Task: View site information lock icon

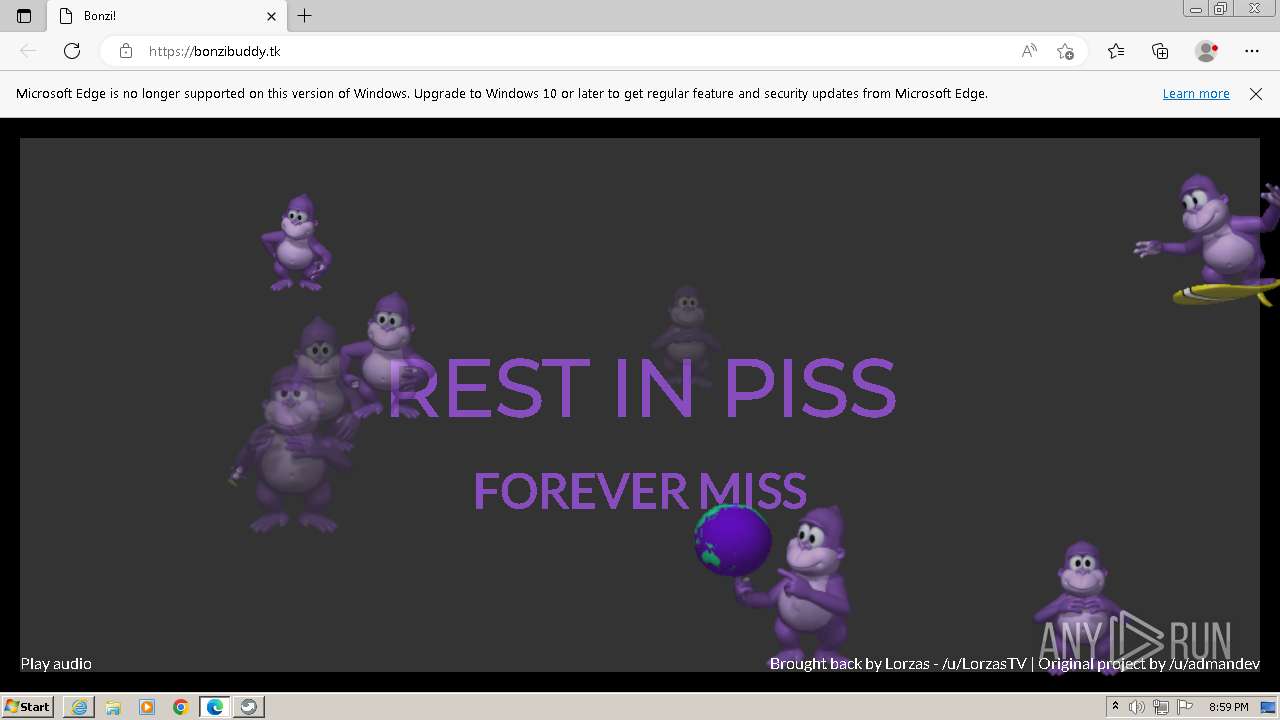Action: pos(126,51)
